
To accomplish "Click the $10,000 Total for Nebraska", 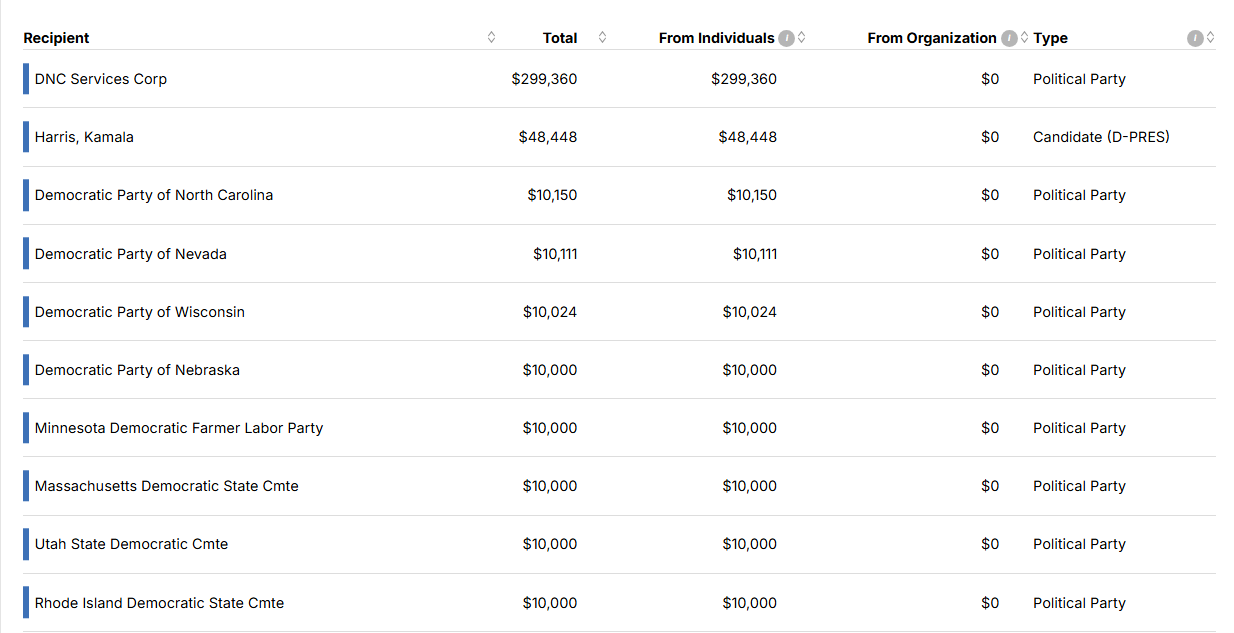I will click(x=550, y=370).
